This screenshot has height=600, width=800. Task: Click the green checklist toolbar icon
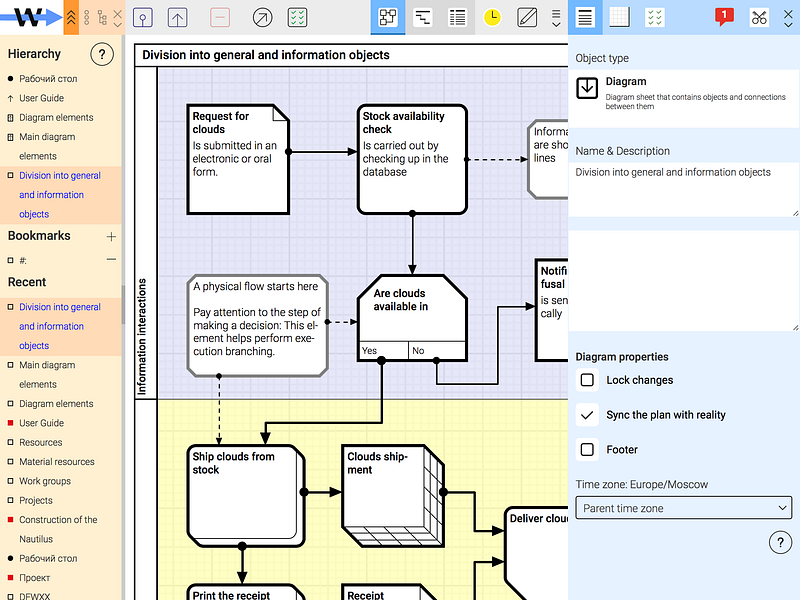[x=297, y=18]
